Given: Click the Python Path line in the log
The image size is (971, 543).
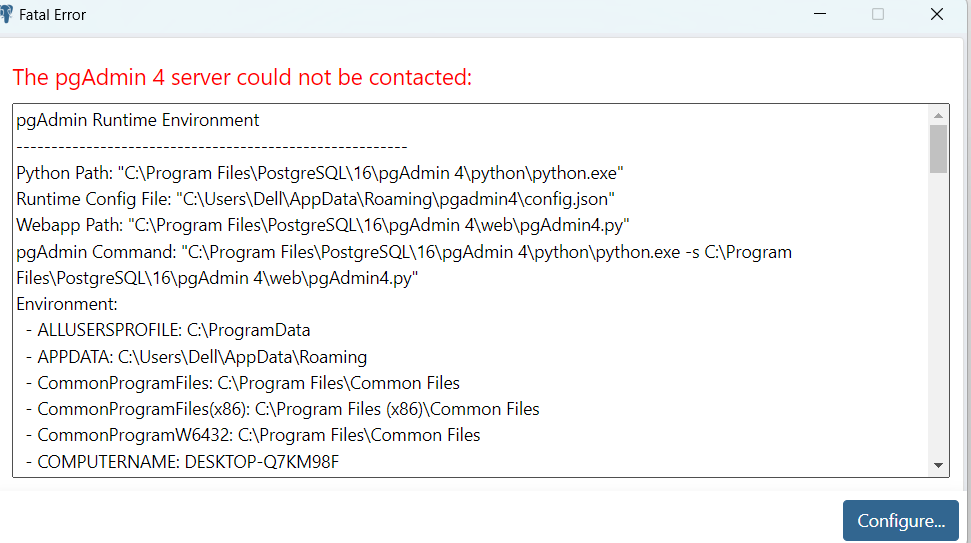Looking at the screenshot, I should 320,173.
